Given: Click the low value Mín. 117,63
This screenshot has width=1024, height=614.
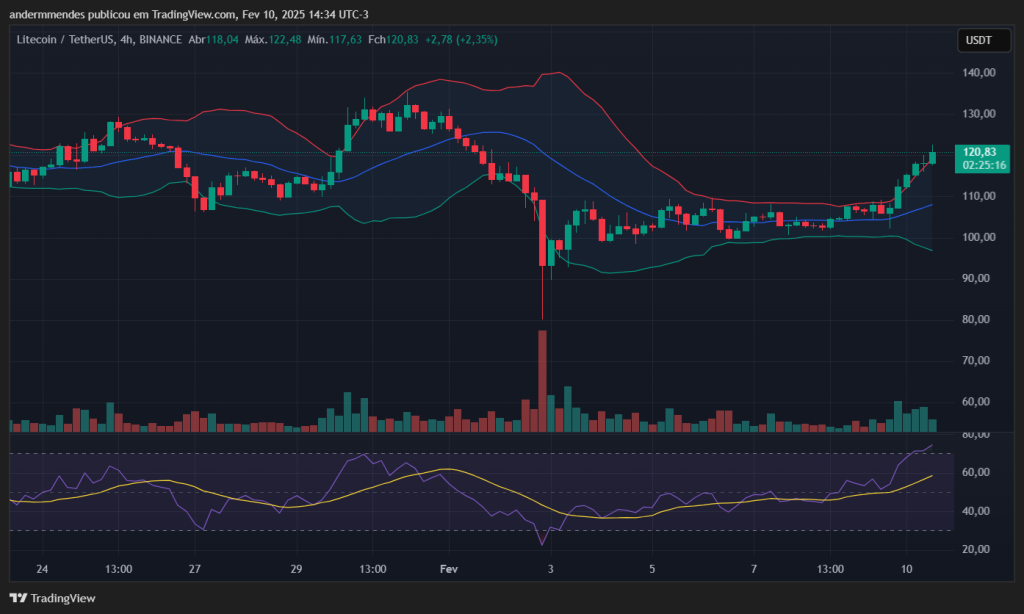Looking at the screenshot, I should click(334, 40).
